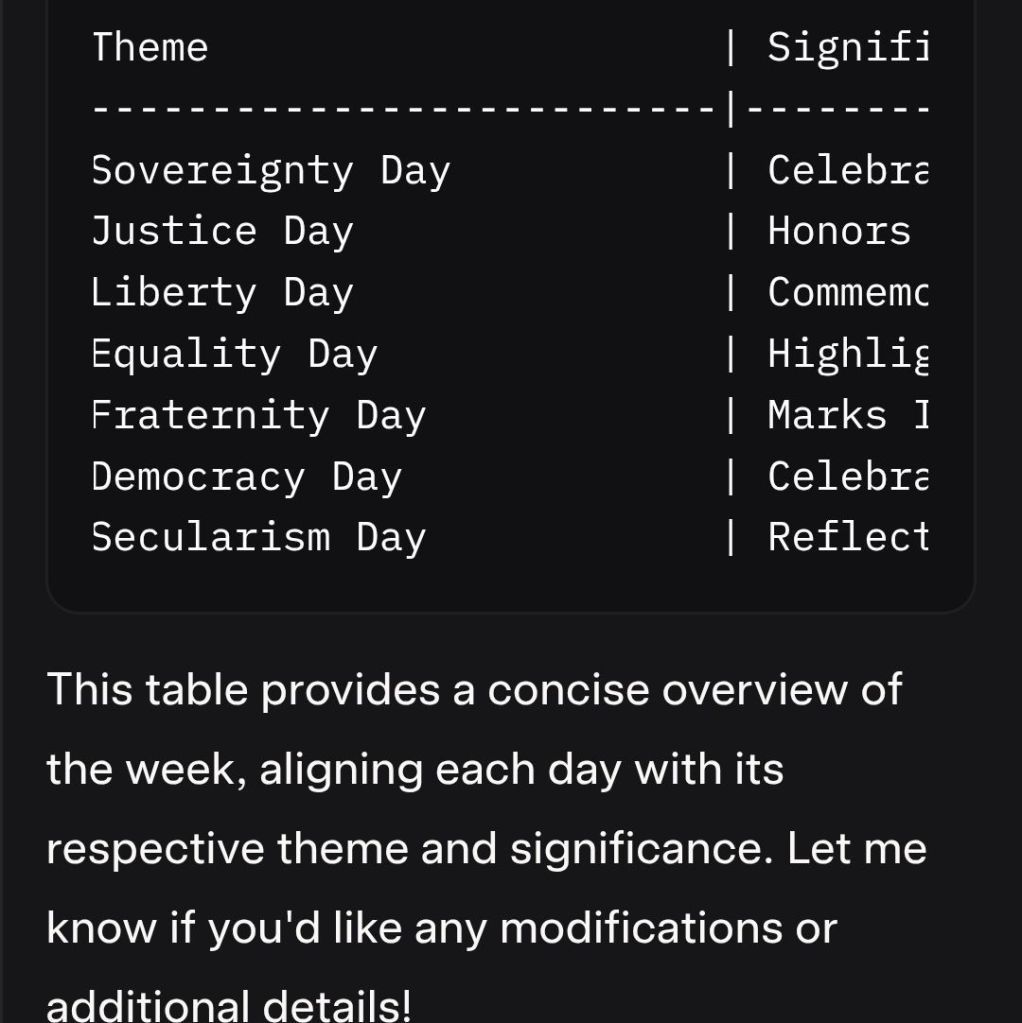Screen dimensions: 1022x1023
Task: Click "Marks" in the Fraternity Day row
Action: [827, 415]
